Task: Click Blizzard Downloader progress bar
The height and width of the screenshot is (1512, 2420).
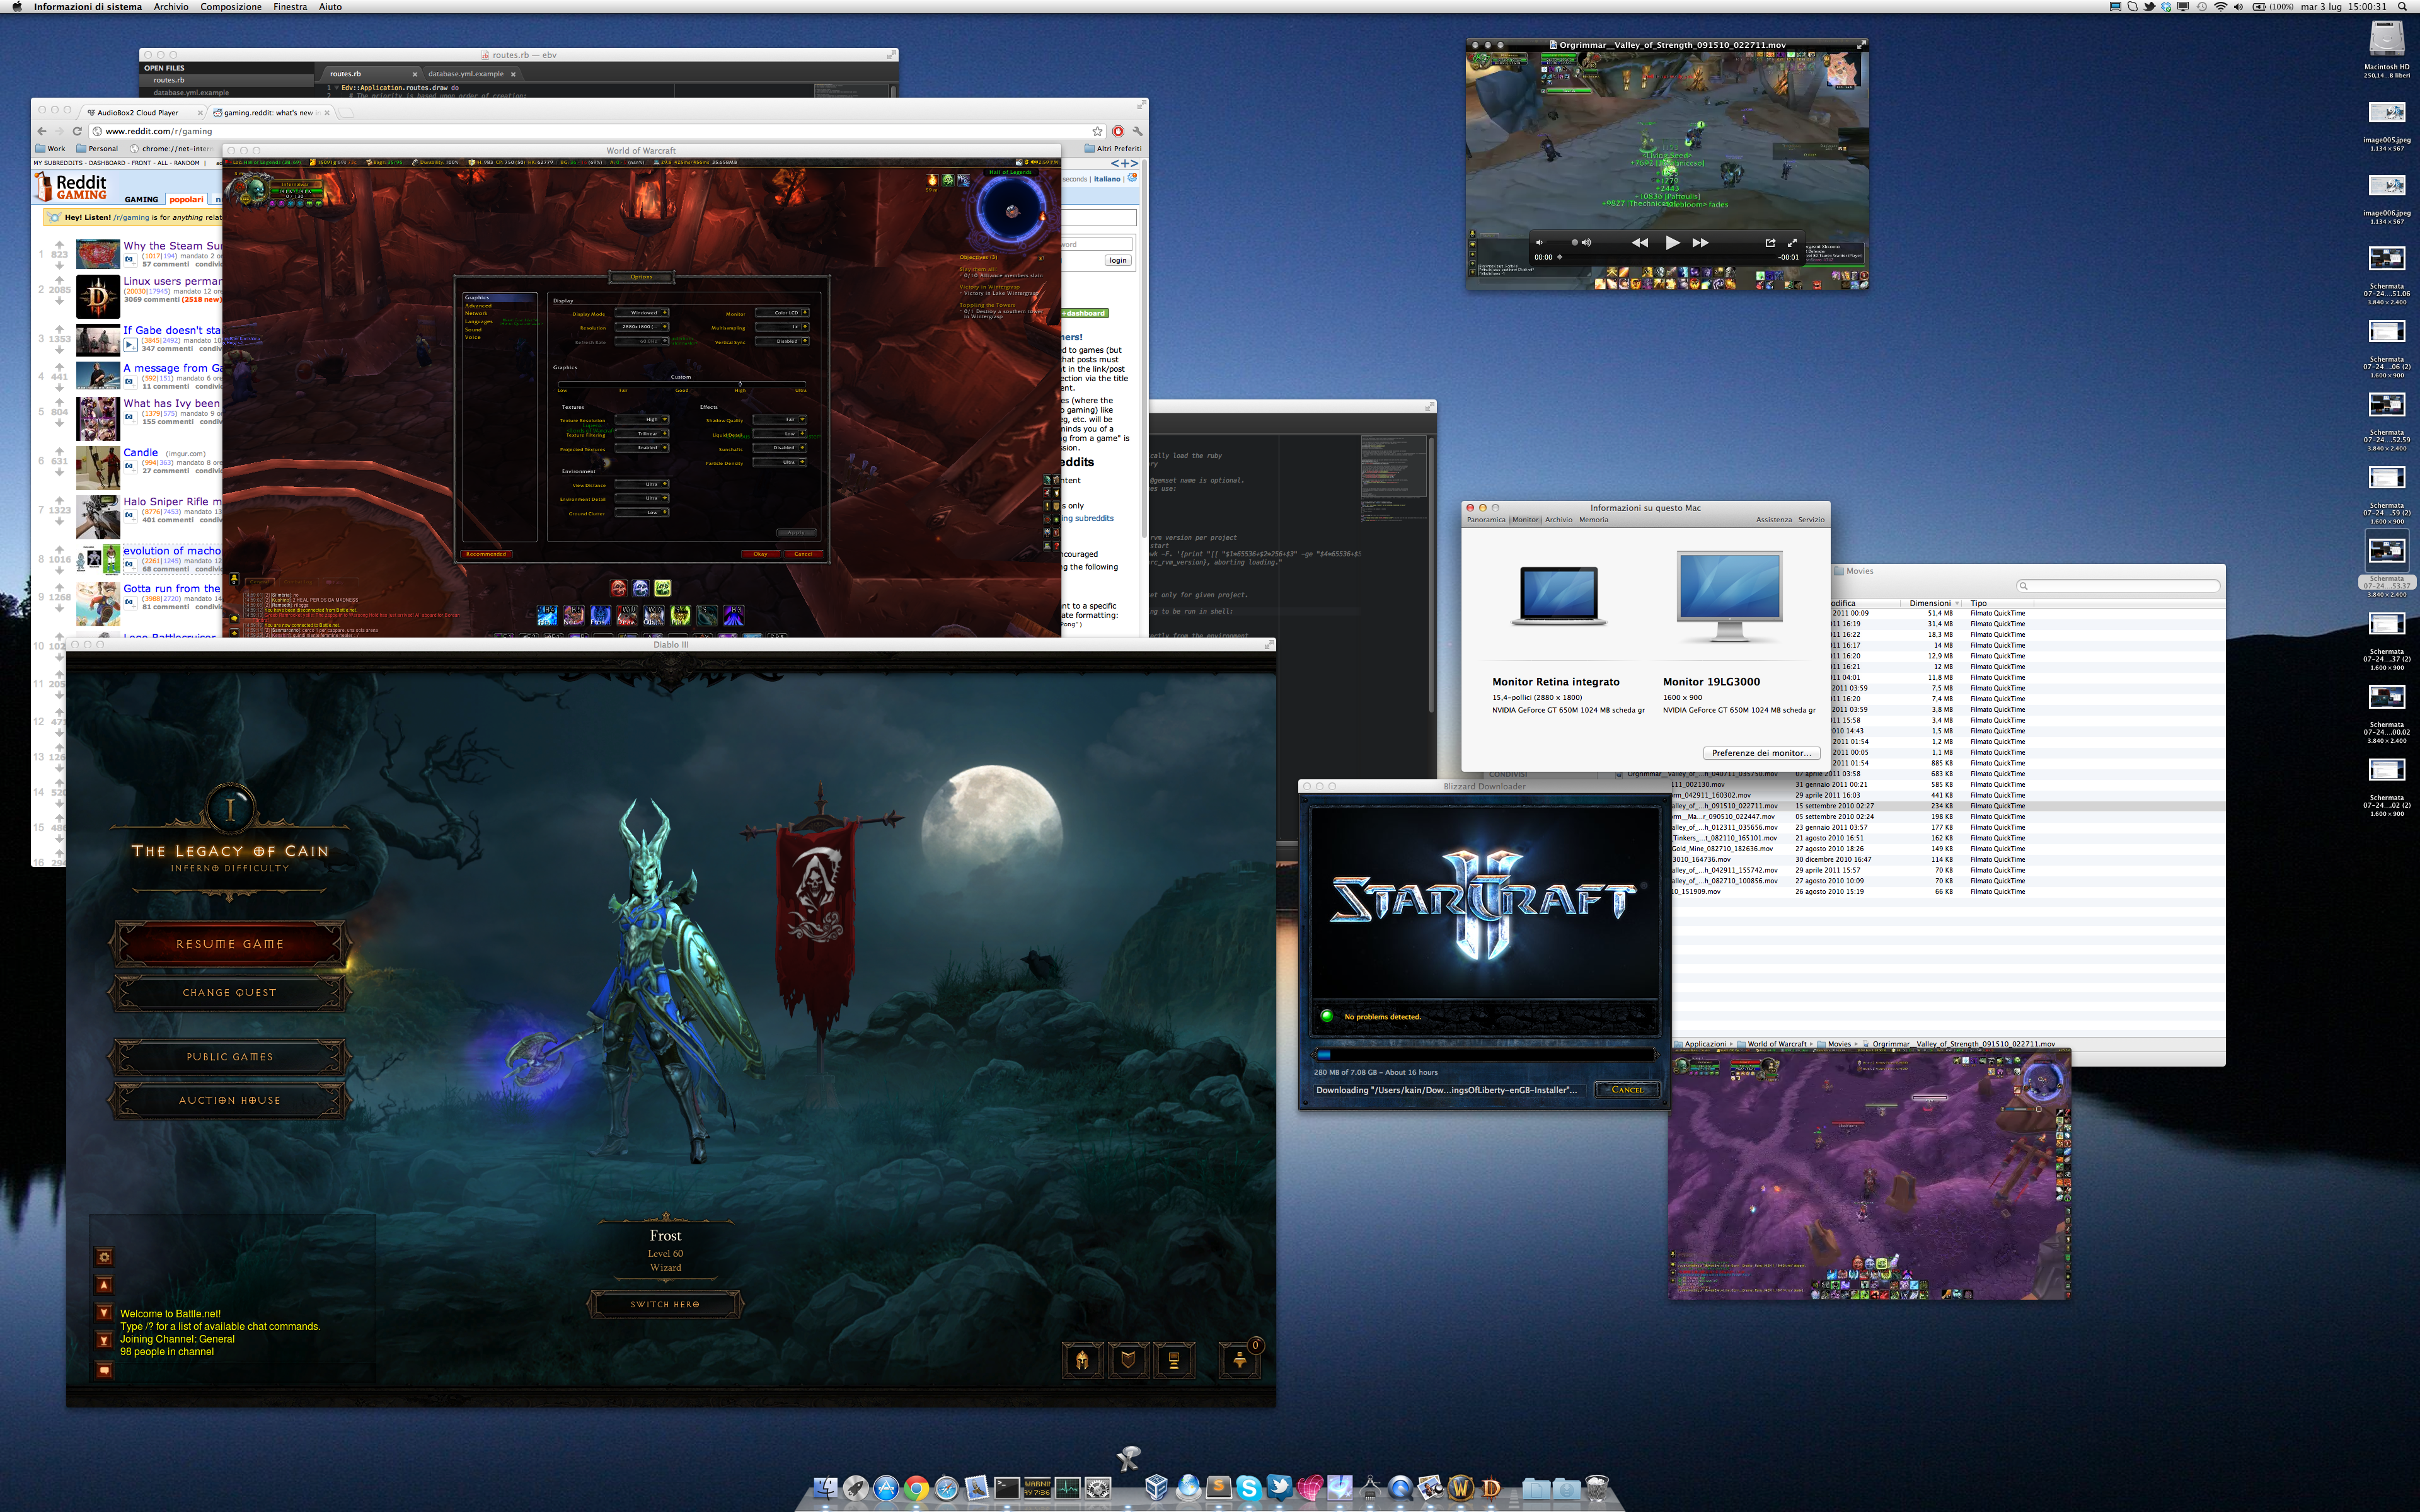Action: click(x=1485, y=1054)
